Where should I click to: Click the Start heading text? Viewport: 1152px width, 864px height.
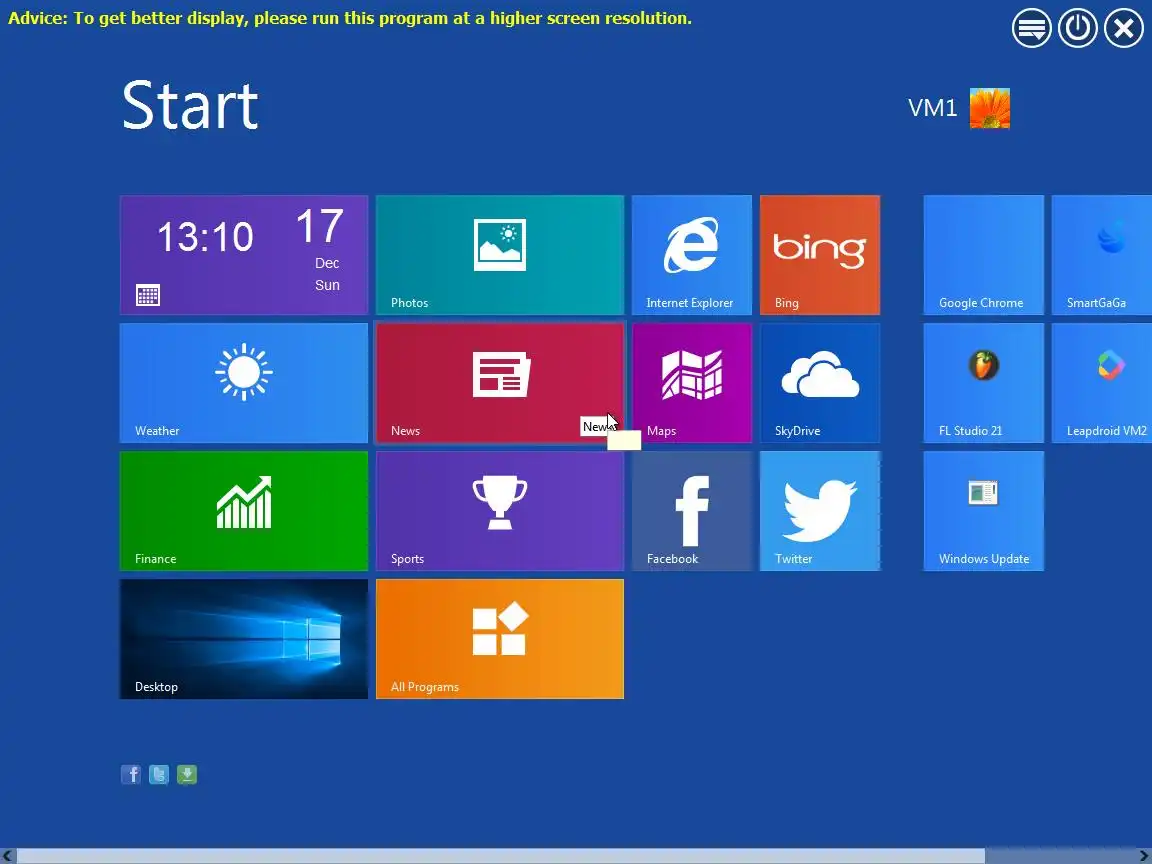[190, 106]
